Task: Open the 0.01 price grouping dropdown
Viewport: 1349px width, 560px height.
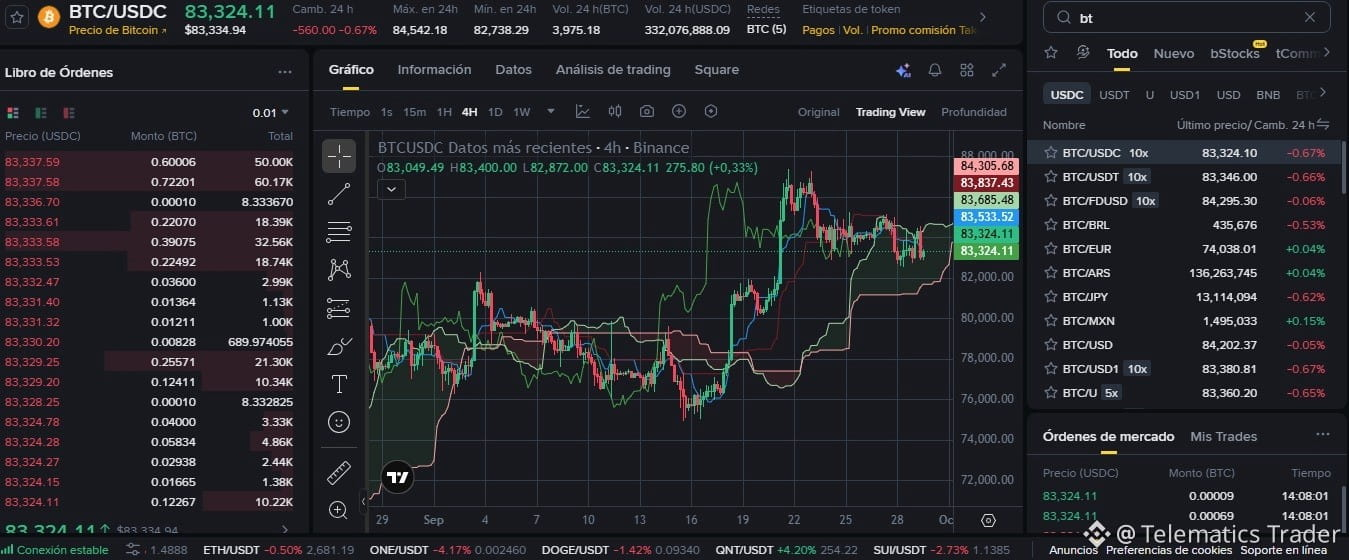Action: pyautogui.click(x=271, y=113)
